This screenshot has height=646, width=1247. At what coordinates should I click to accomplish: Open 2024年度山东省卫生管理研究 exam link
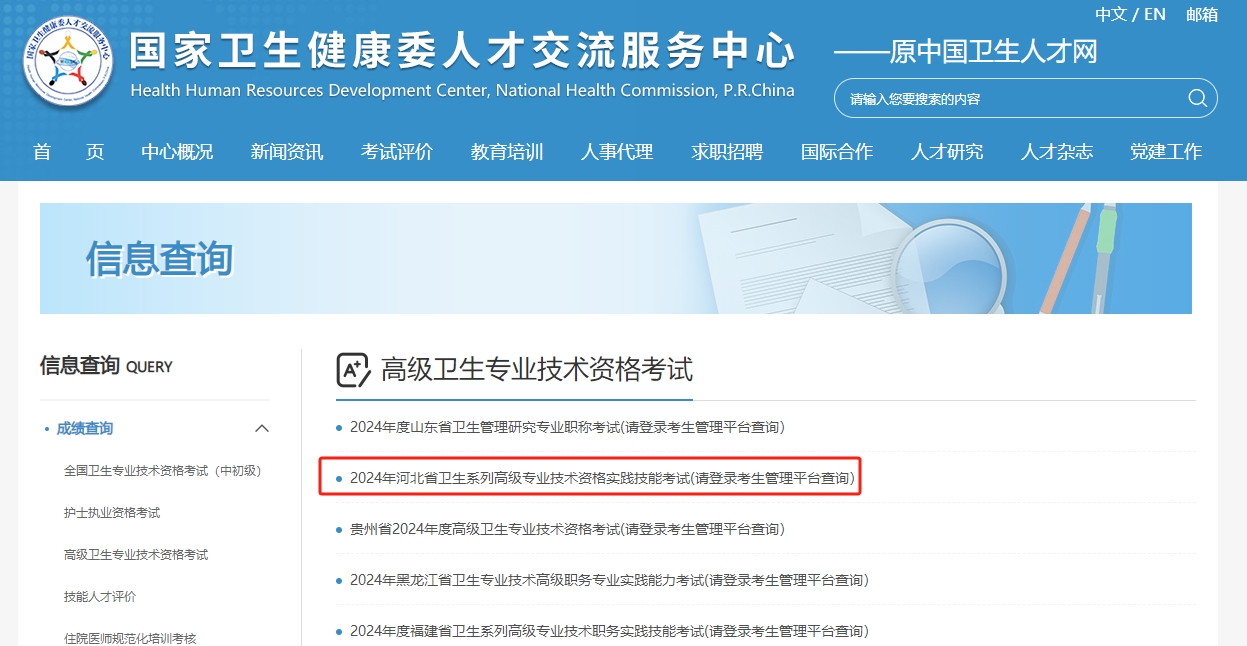coord(567,427)
